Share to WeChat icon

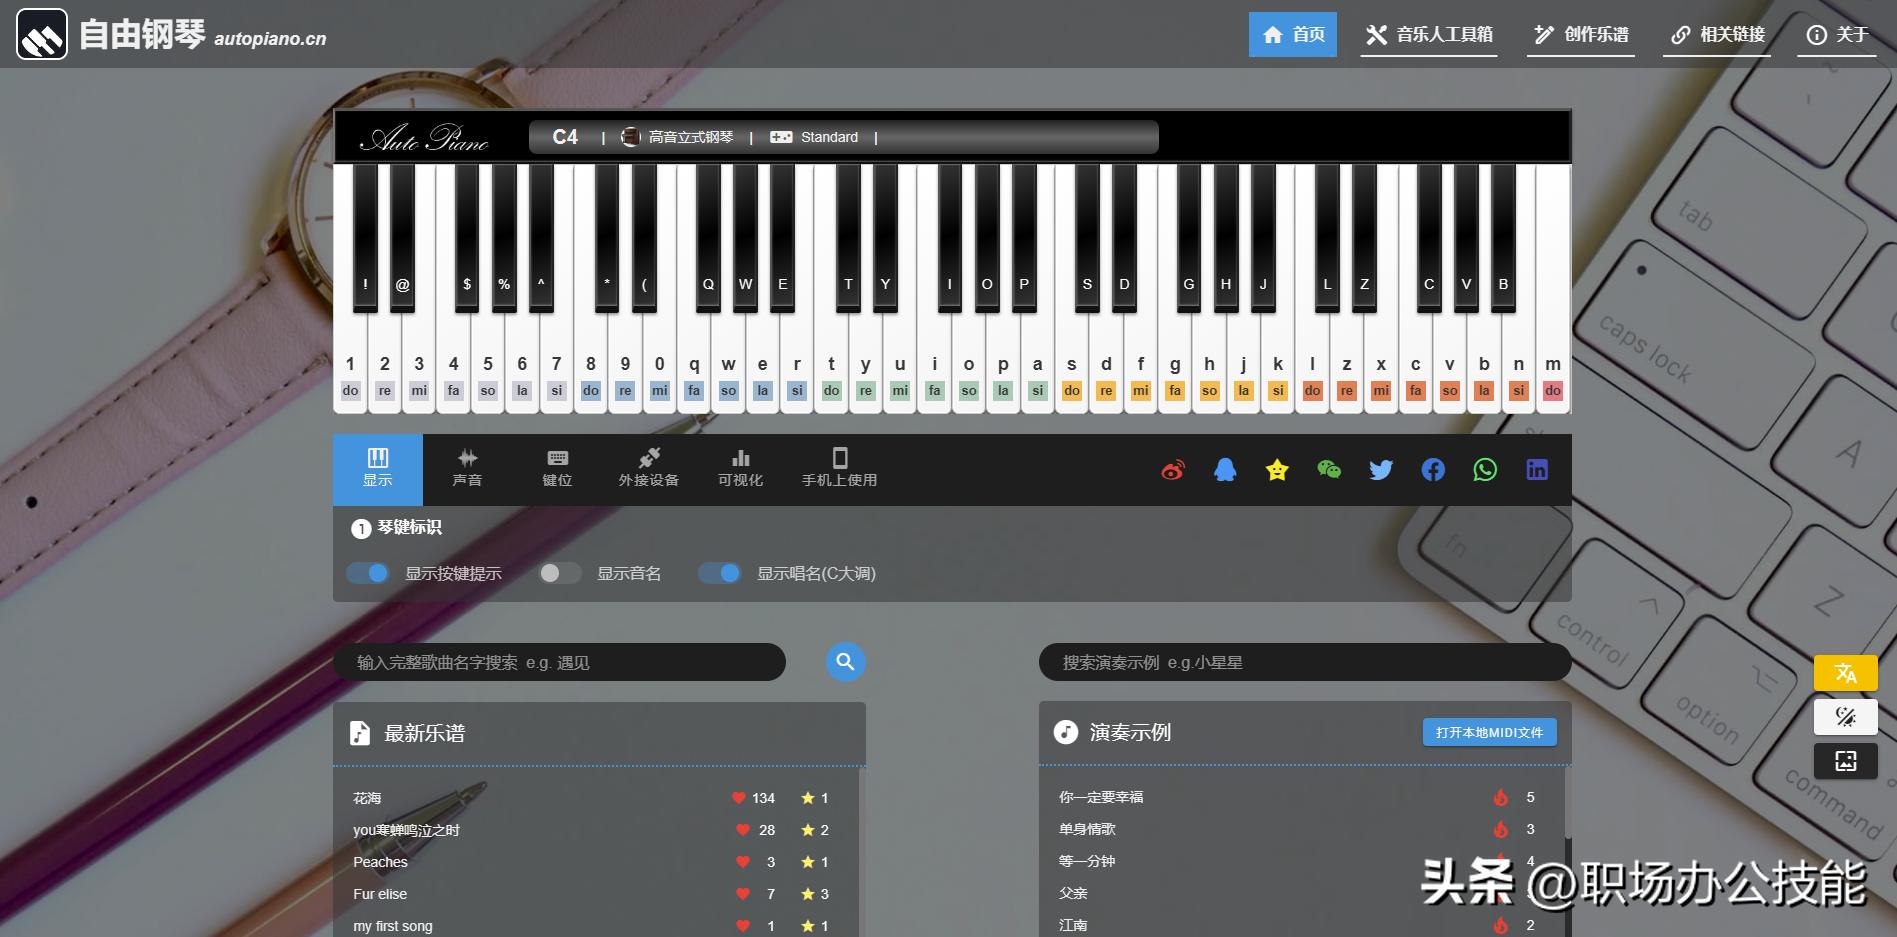pos(1329,470)
